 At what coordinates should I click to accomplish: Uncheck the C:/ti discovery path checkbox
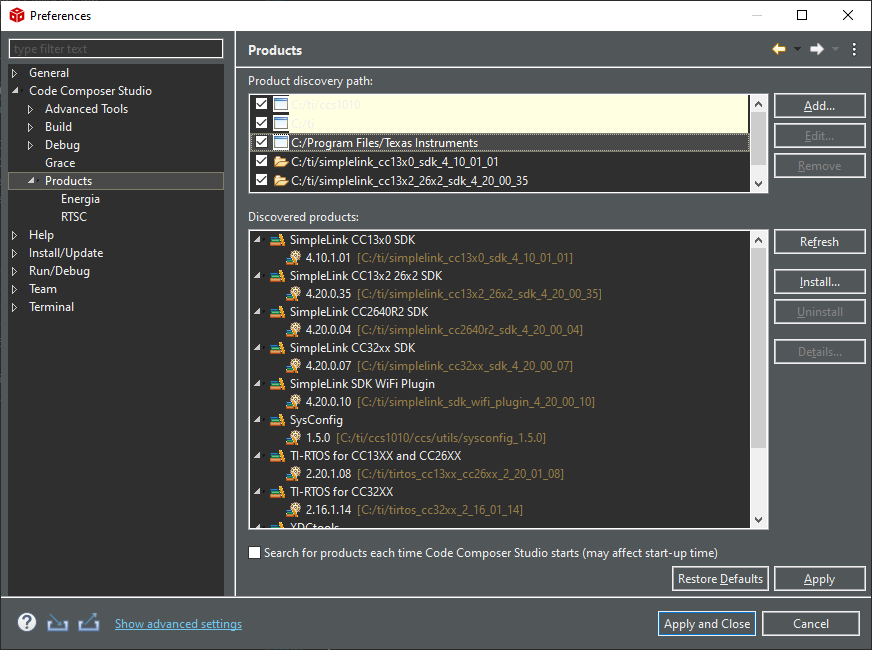point(261,122)
